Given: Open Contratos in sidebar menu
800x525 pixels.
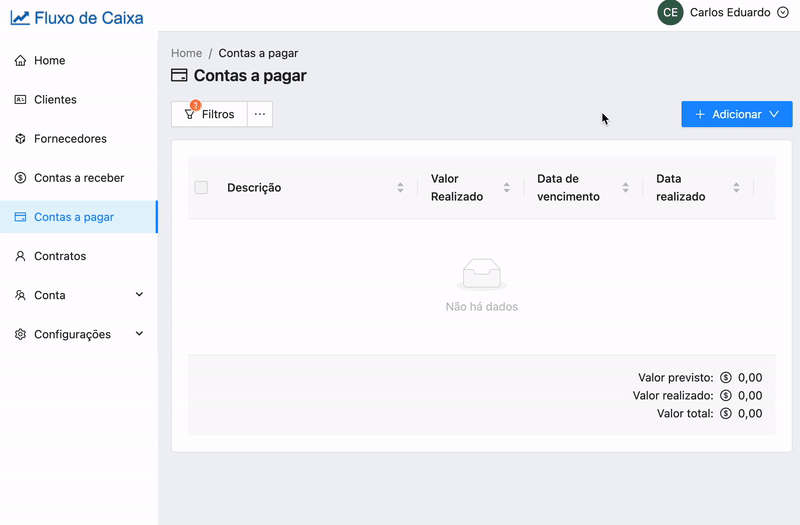Looking at the screenshot, I should (79, 256).
